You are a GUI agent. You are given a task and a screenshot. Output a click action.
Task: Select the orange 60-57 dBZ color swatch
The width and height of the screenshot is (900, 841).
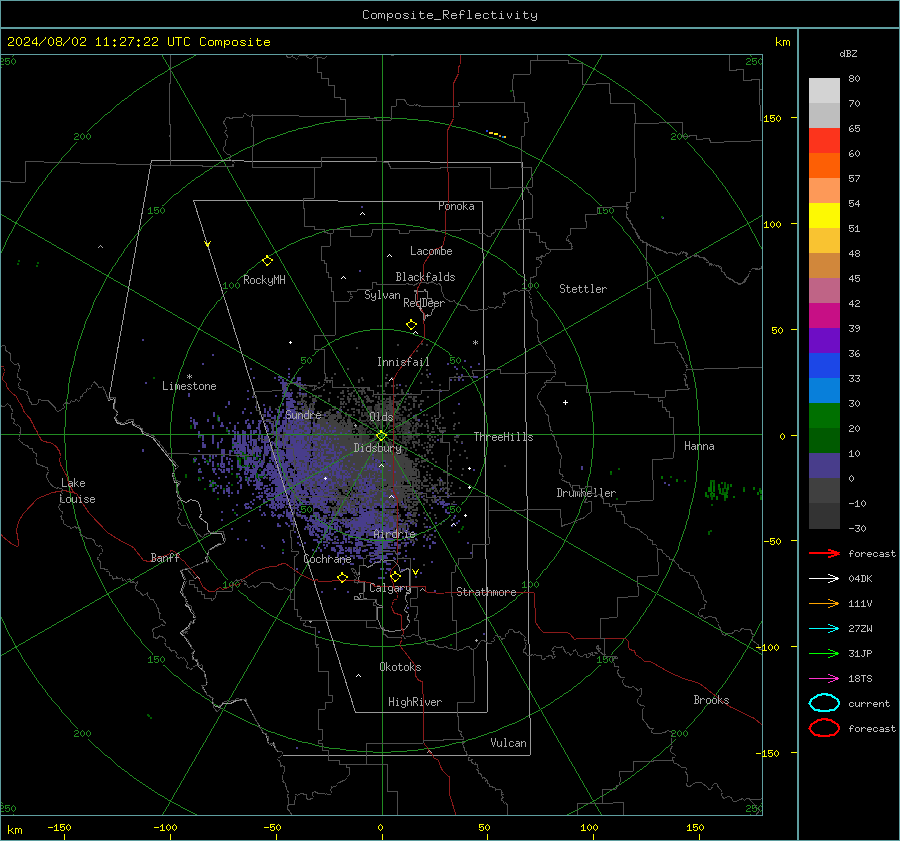coord(824,166)
